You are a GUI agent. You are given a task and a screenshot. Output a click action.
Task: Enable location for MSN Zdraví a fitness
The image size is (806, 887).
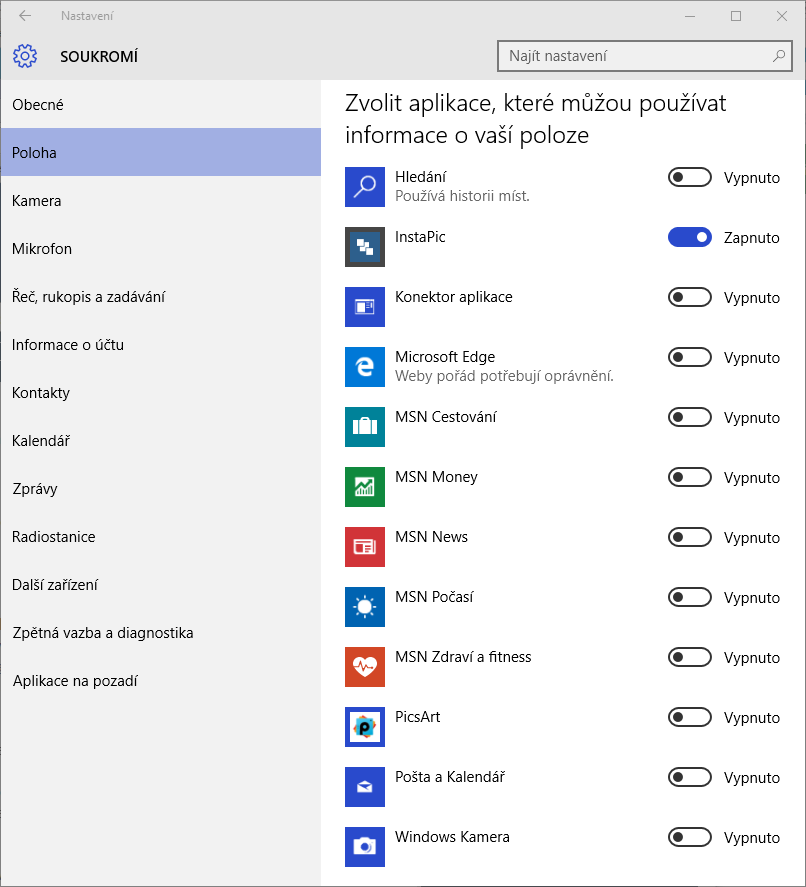click(x=689, y=657)
